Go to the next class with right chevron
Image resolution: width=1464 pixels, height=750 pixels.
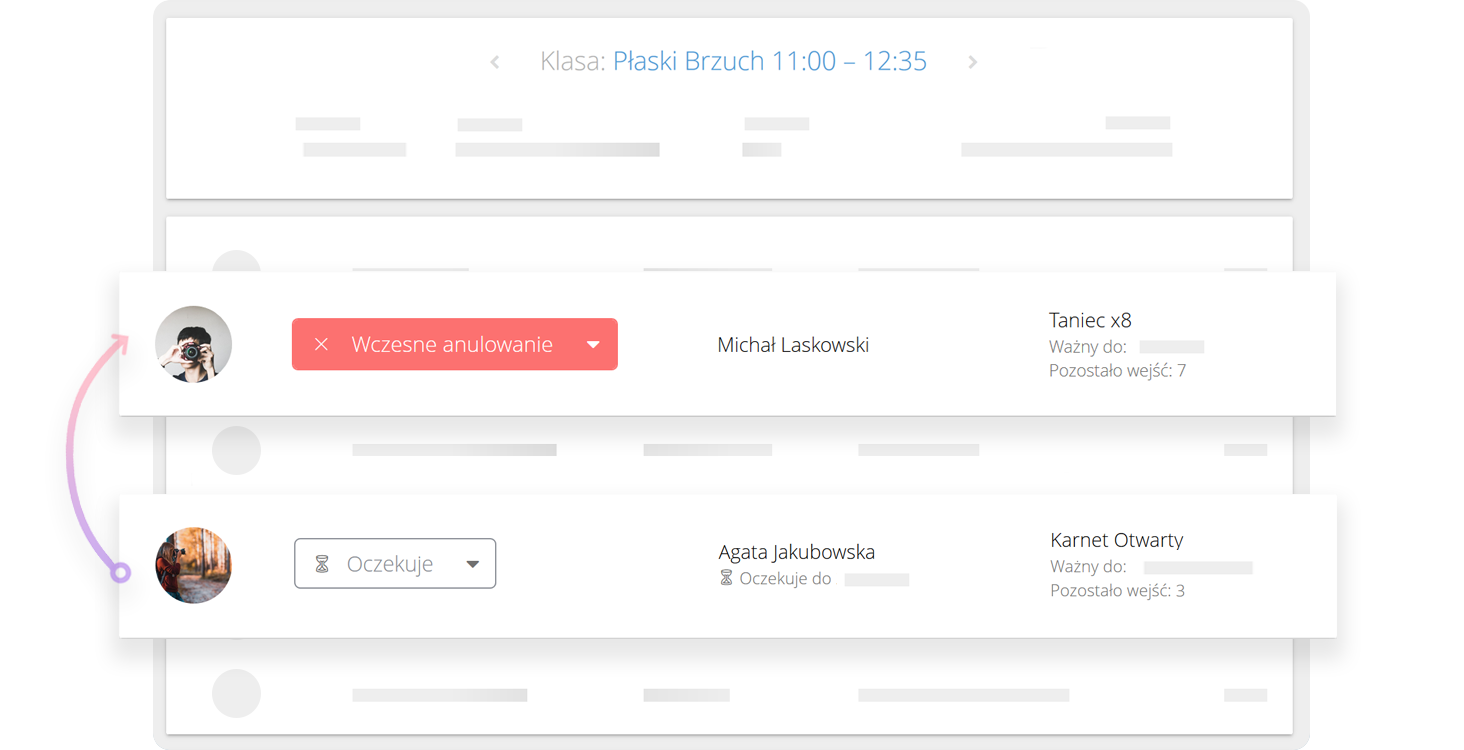tap(972, 62)
